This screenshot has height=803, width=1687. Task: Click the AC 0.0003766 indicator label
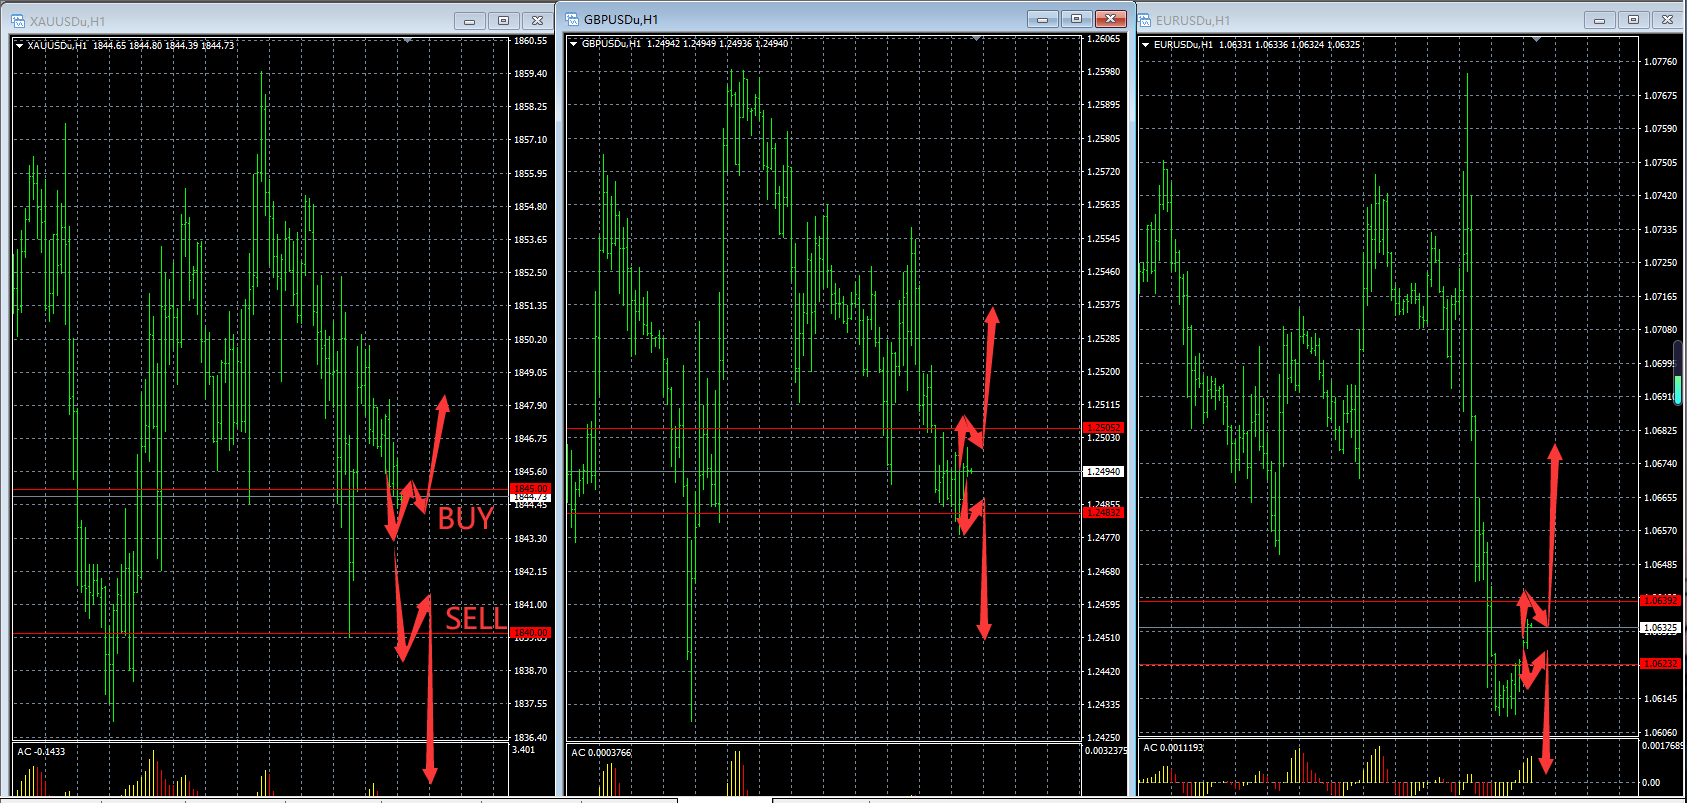pos(601,753)
